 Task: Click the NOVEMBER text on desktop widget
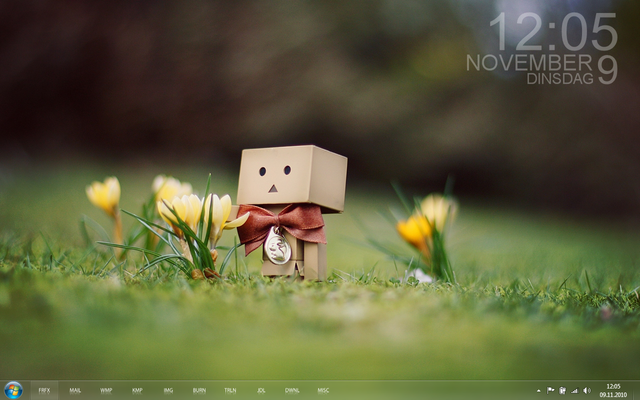point(529,63)
